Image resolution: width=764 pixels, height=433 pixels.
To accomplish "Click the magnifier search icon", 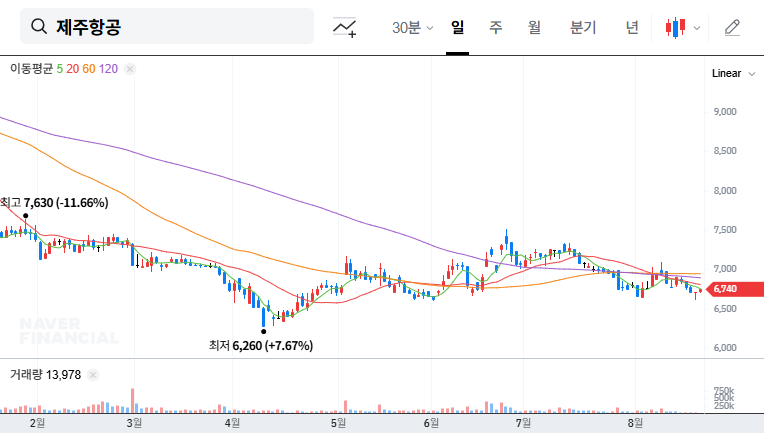I will tap(39, 27).
